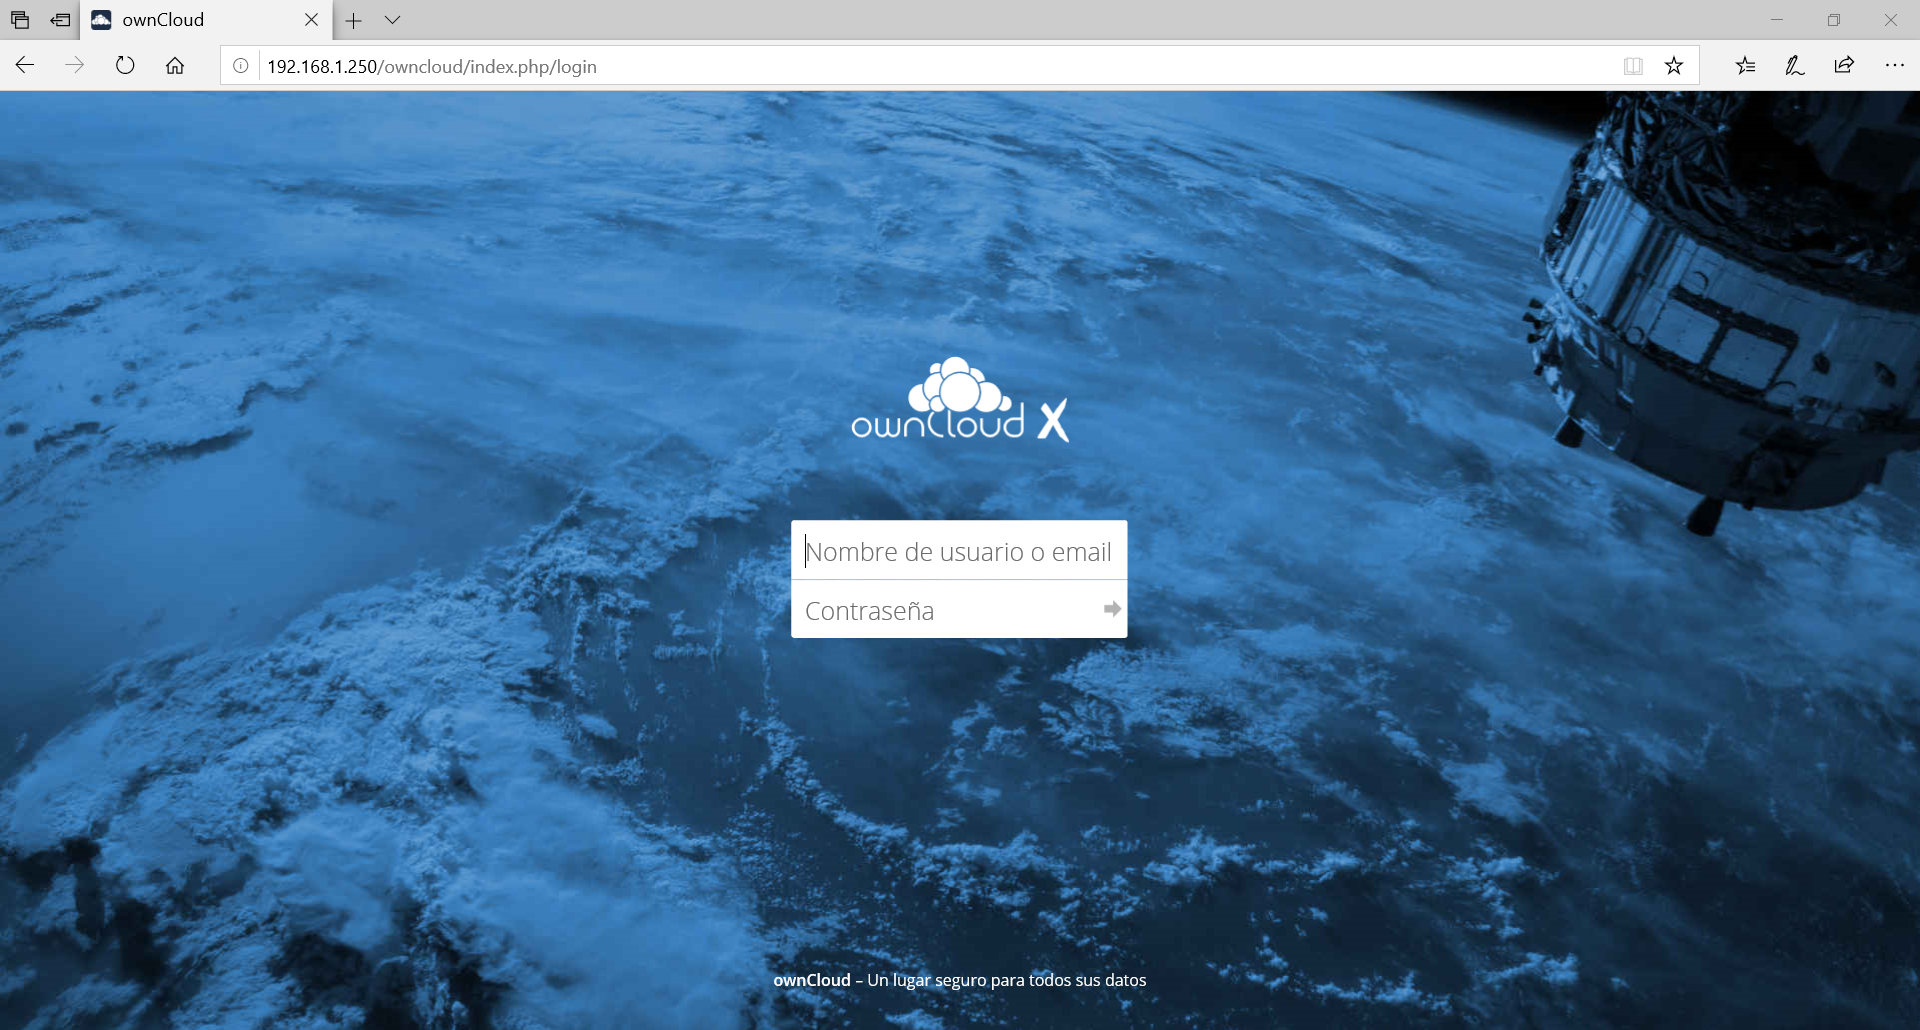This screenshot has width=1920, height=1030.
Task: Refresh the ownCloud login page
Action: coord(124,64)
